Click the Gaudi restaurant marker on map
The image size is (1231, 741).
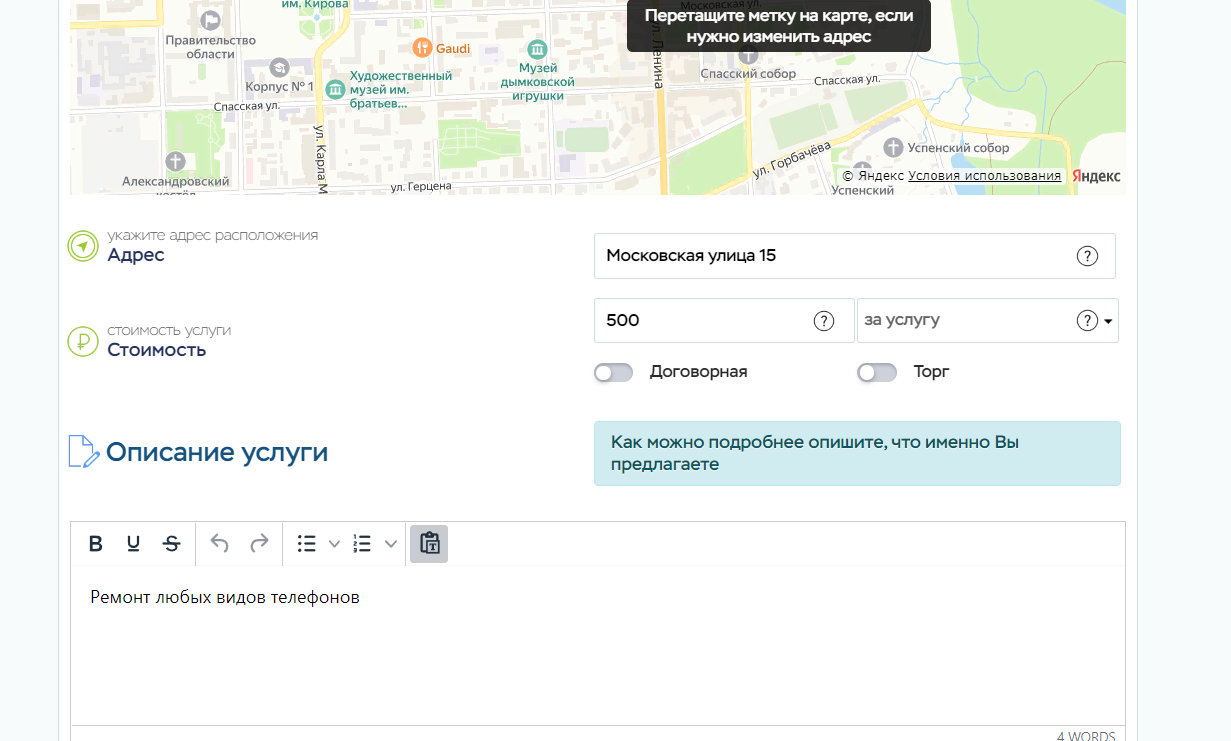pyautogui.click(x=423, y=48)
